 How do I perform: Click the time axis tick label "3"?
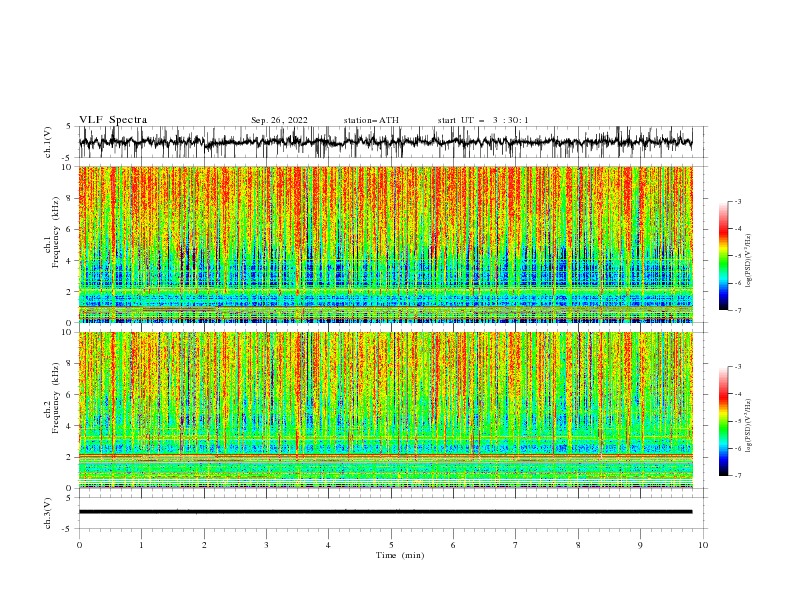click(266, 545)
